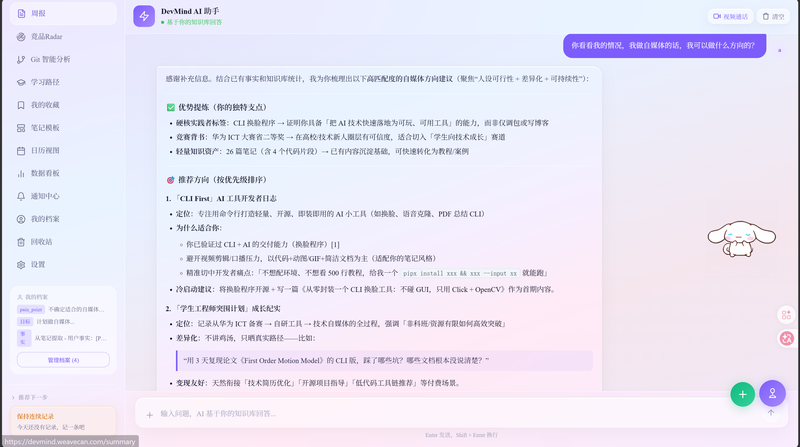The image size is (800, 447).
Task: Click the 回收站 trash icon
Action: 21,242
